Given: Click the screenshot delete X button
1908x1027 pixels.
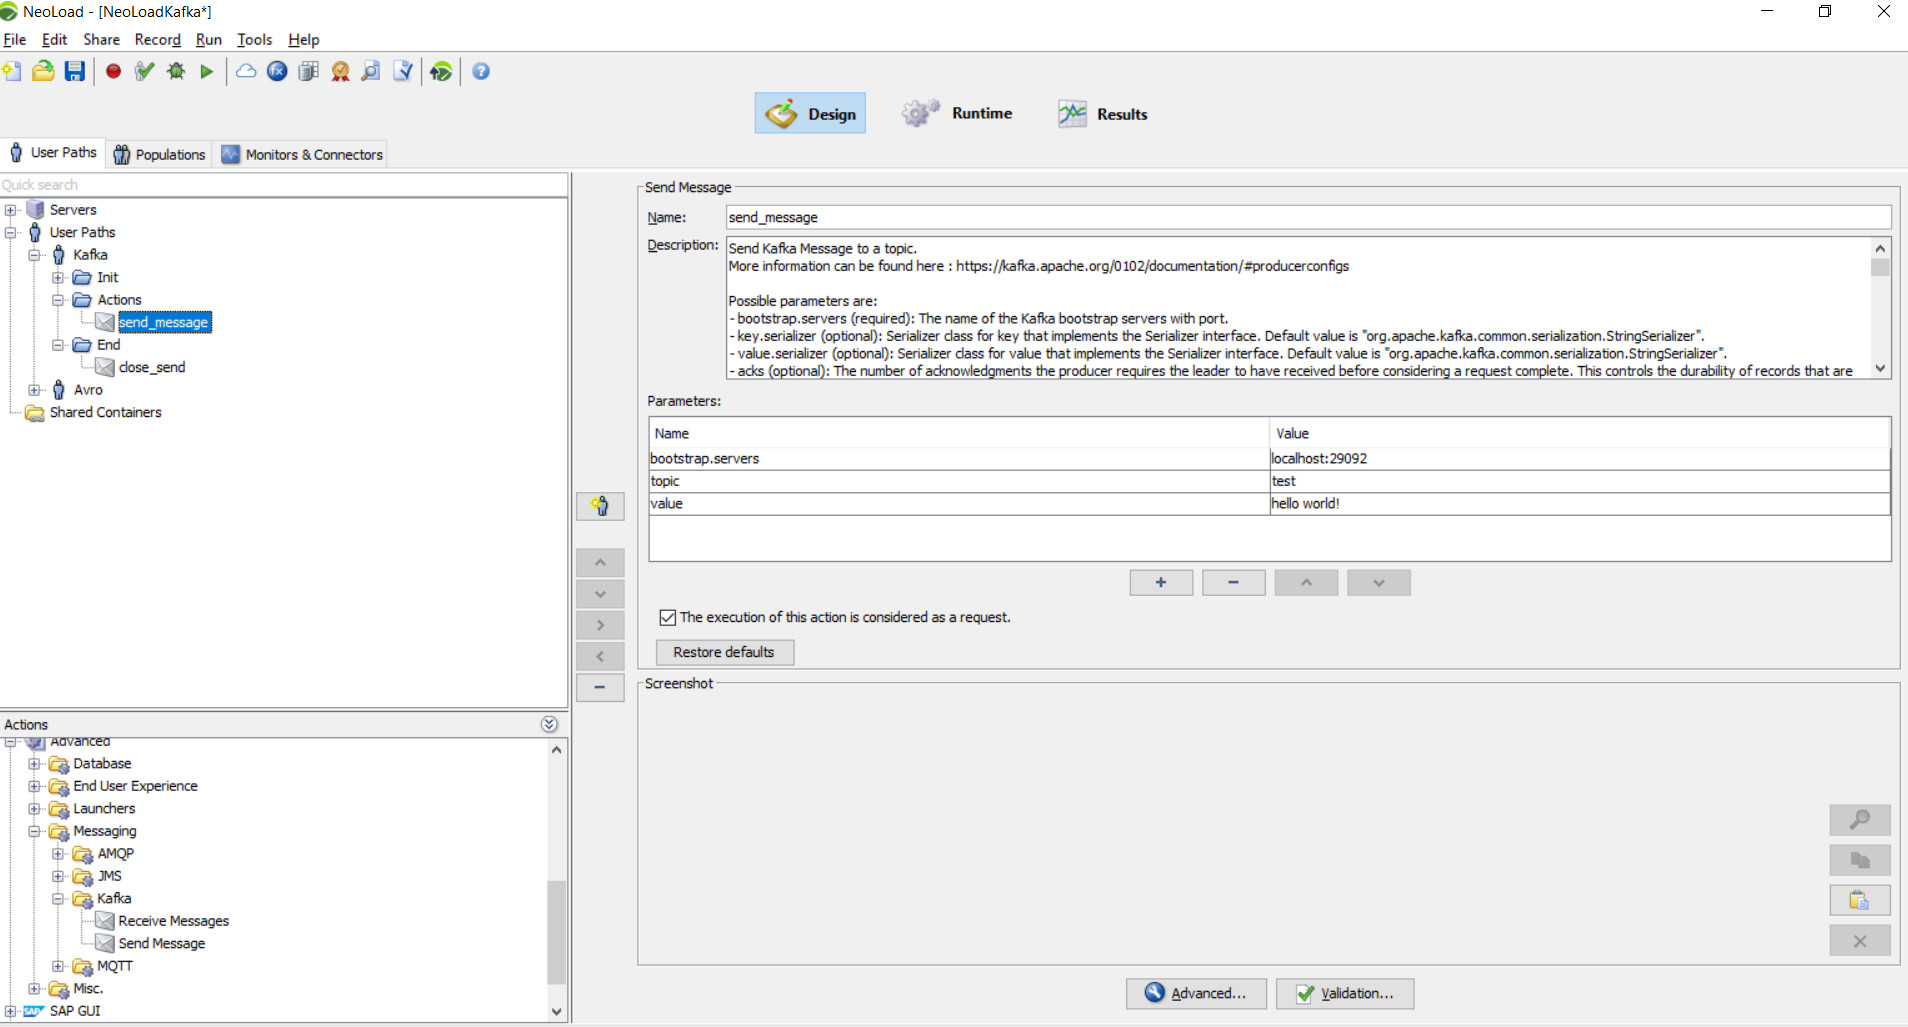Looking at the screenshot, I should point(1860,941).
